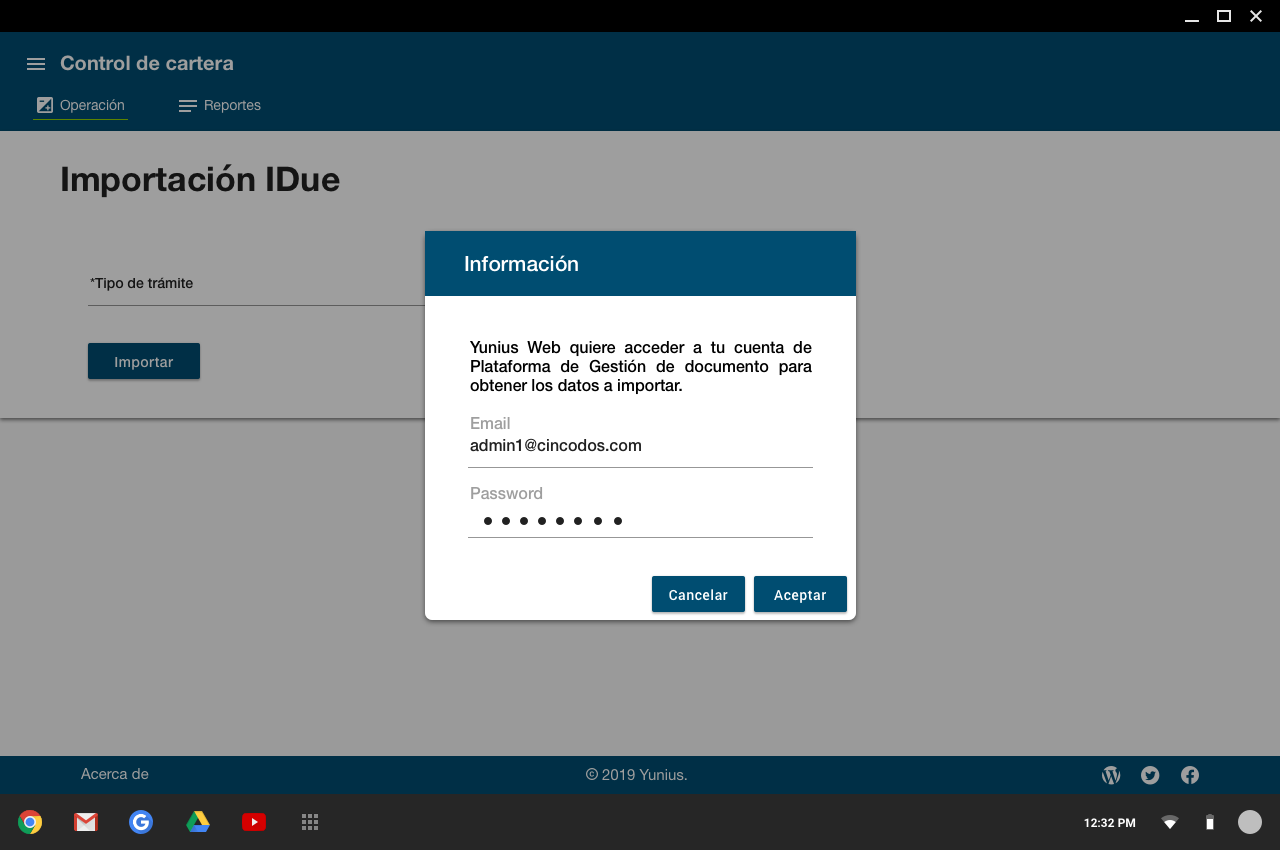
Task: Open the app launcher grid
Action: click(310, 822)
